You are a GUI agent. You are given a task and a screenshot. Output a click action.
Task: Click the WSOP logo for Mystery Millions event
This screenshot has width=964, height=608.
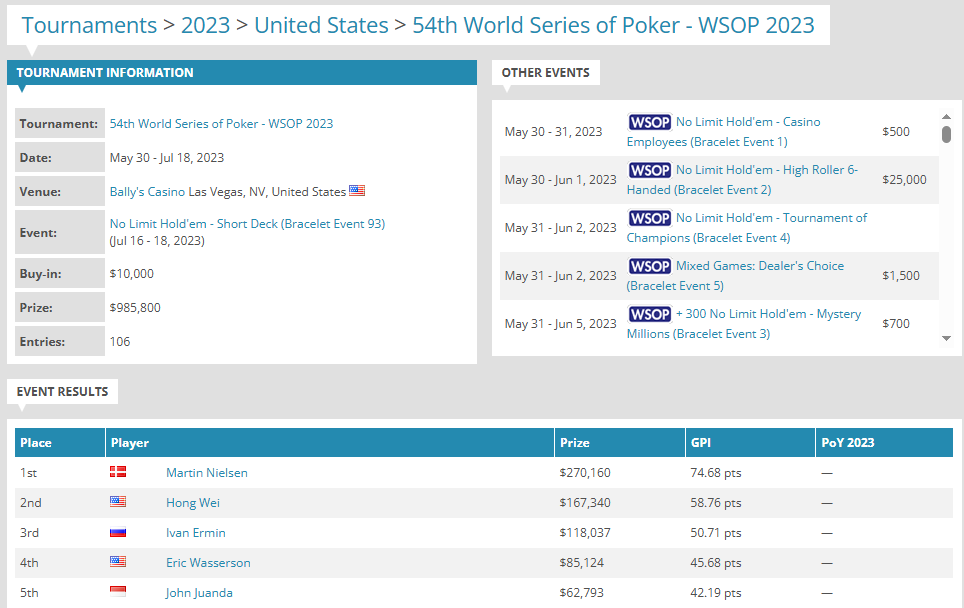click(x=649, y=314)
